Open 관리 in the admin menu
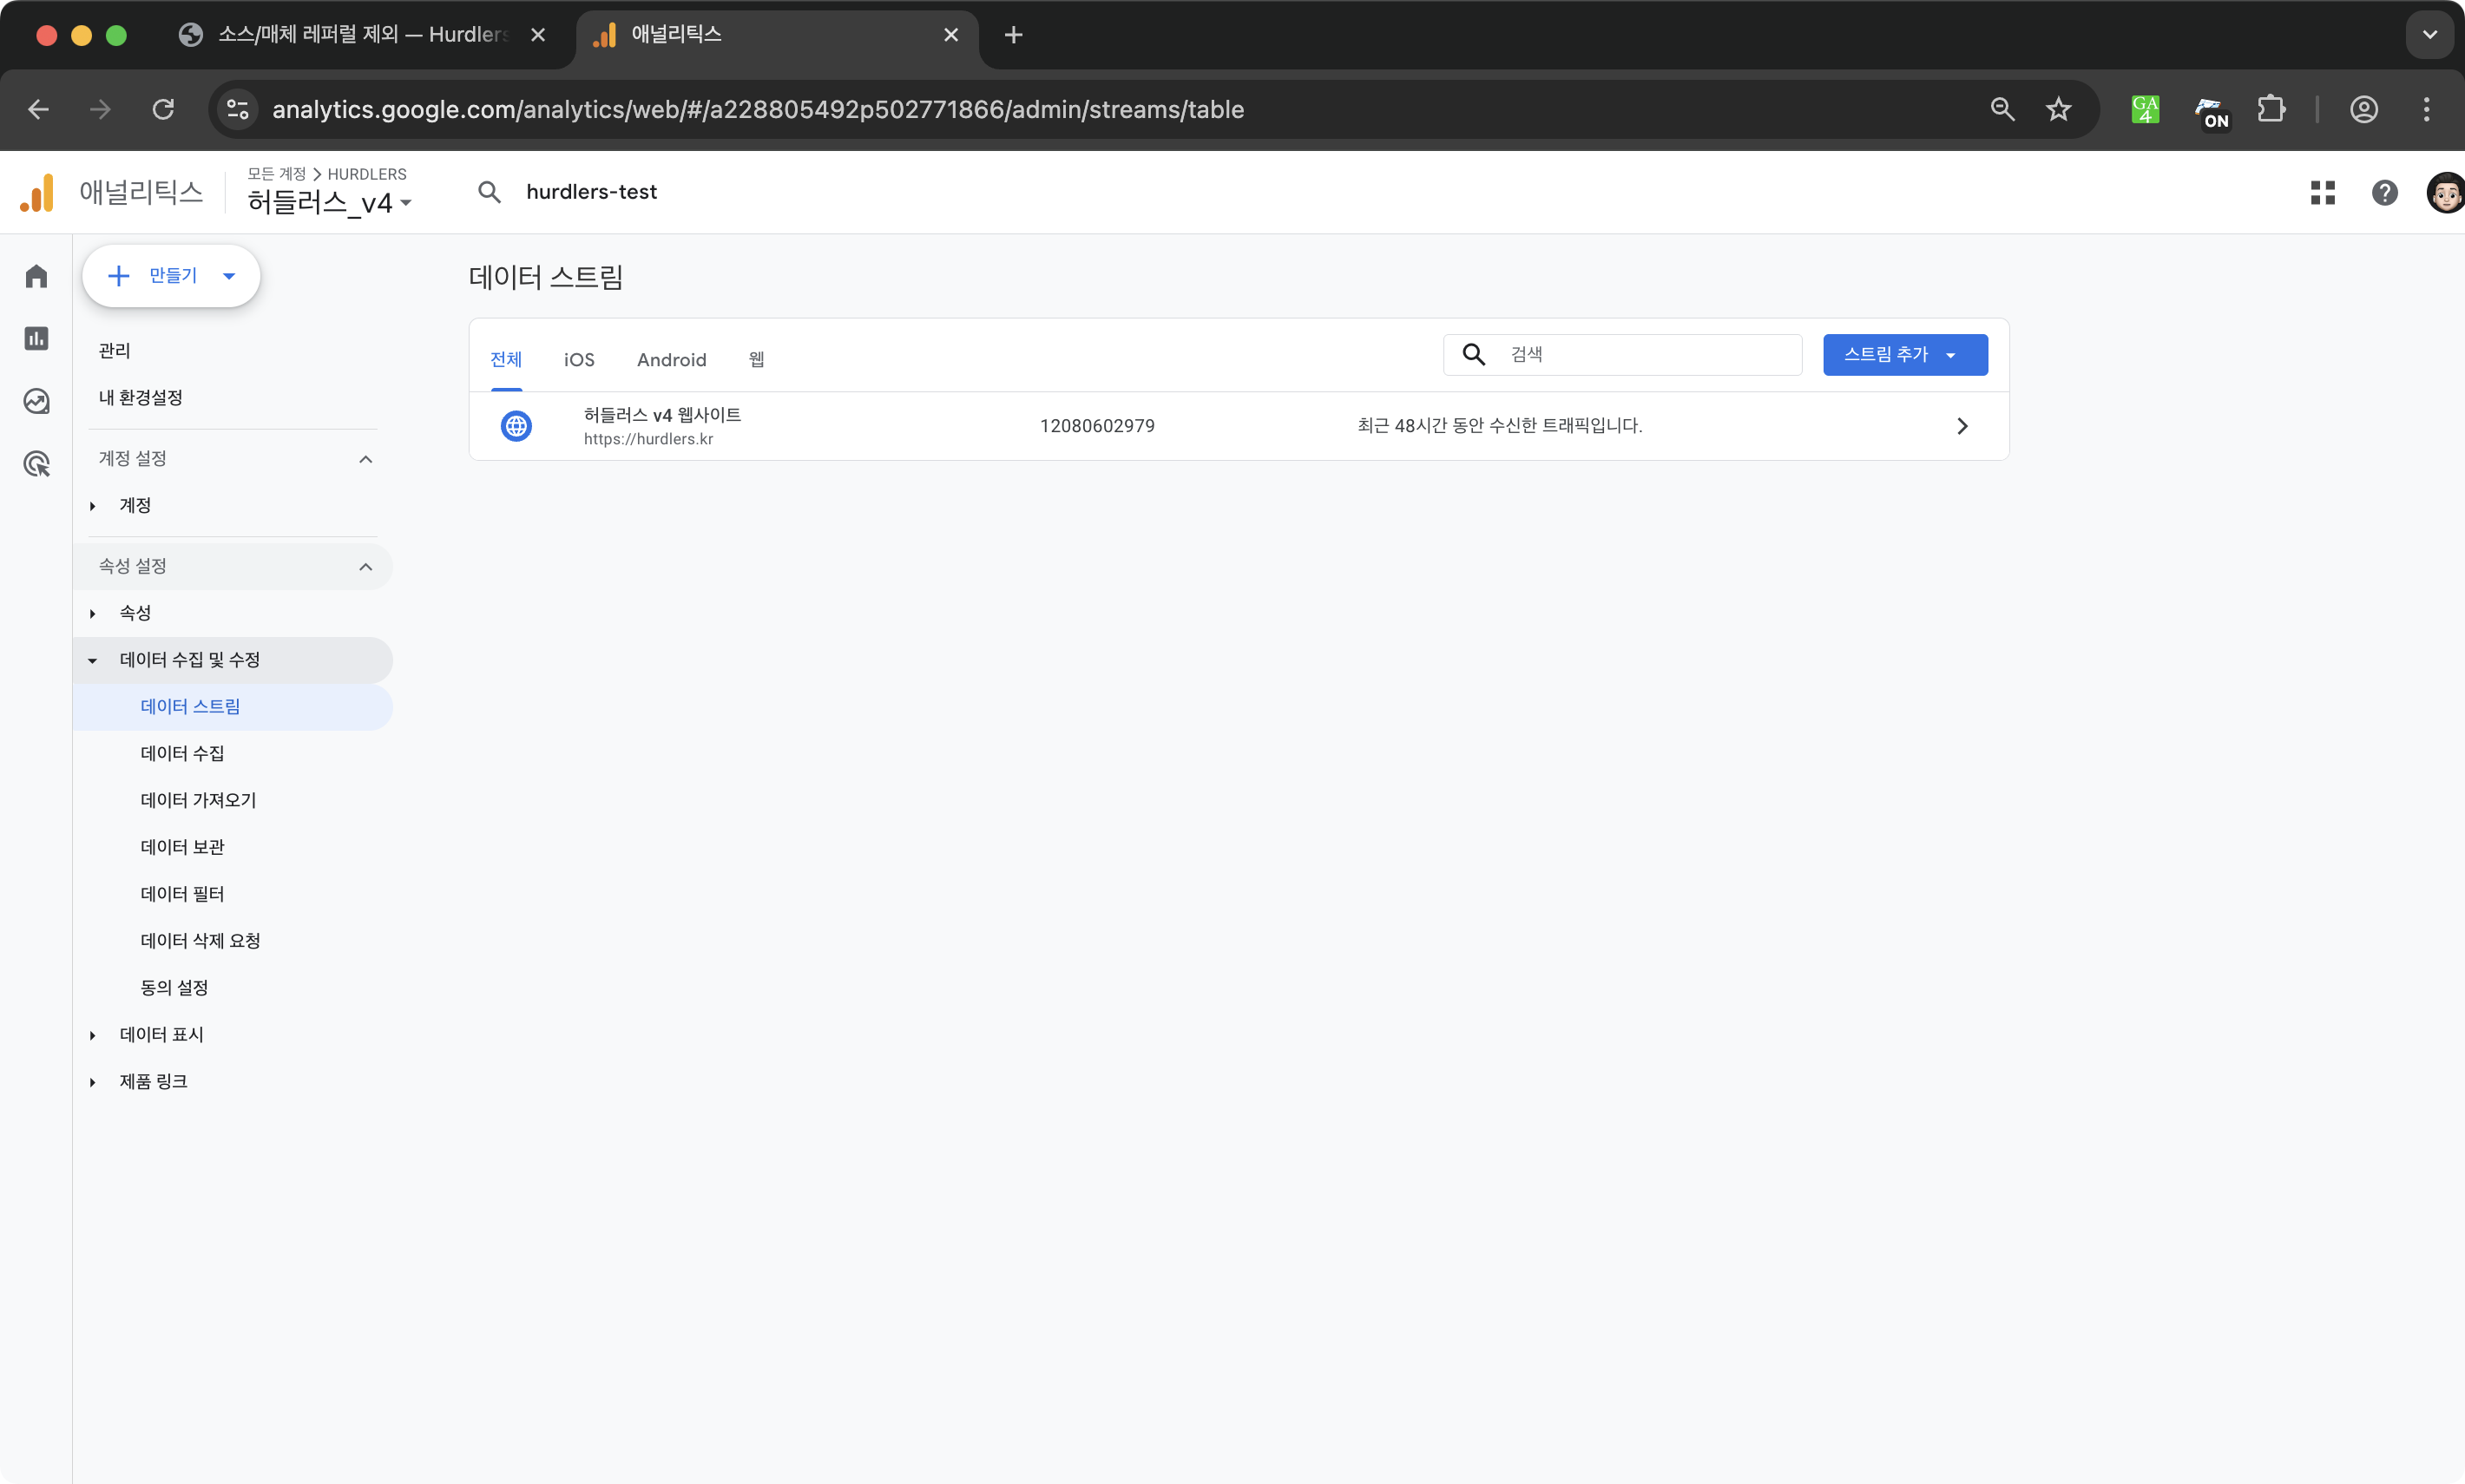 click(115, 351)
